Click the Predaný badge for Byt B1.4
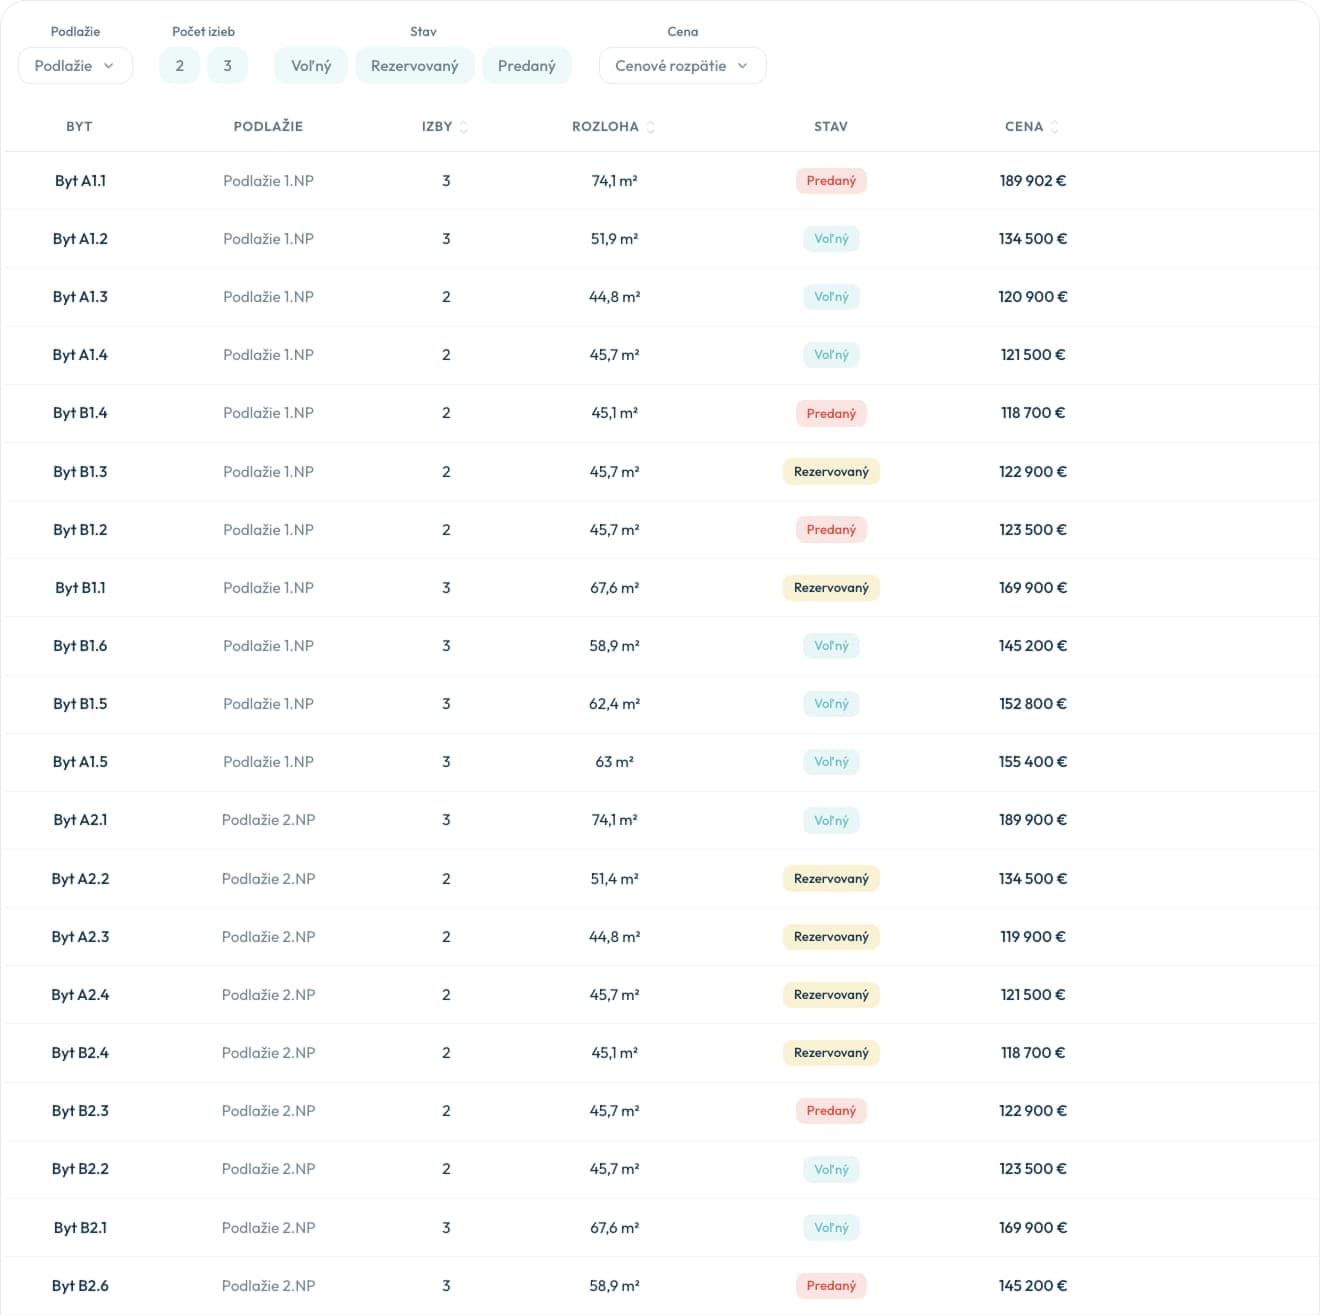The width and height of the screenshot is (1320, 1315). (831, 414)
